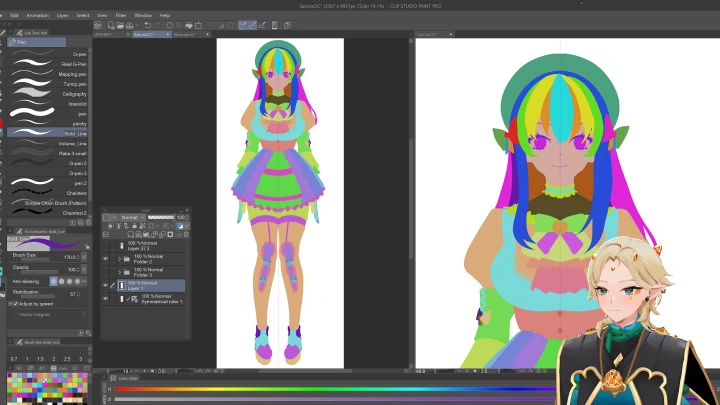This screenshot has height=405, width=720.
Task: Open the layer color blue swatch dropdown arrow
Action: (x=186, y=226)
